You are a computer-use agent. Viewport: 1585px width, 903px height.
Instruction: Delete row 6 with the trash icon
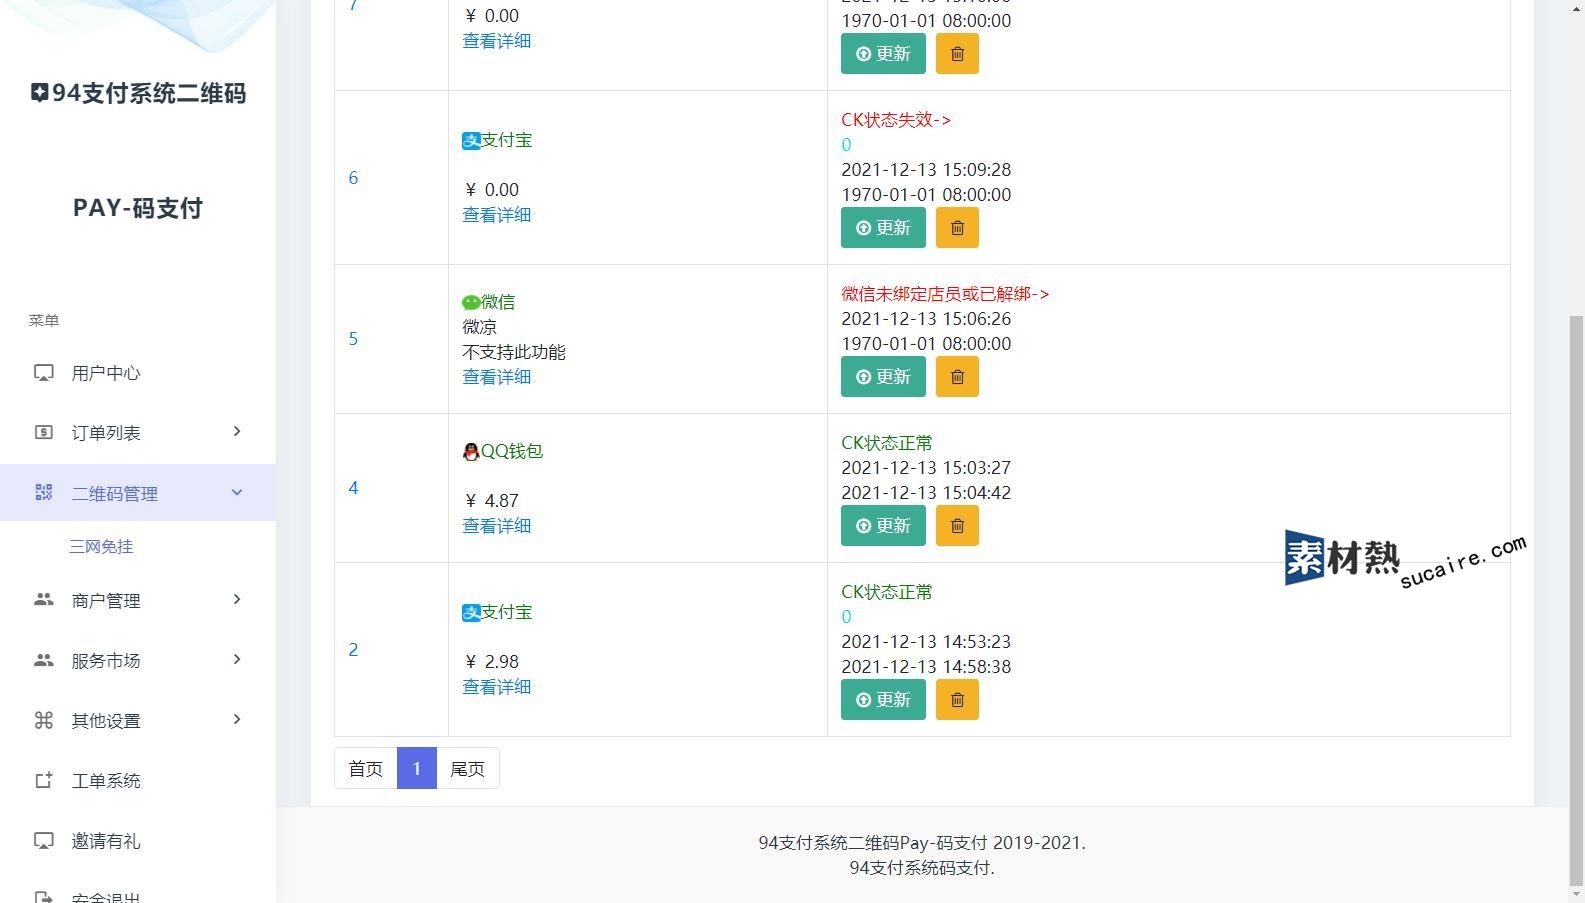957,228
